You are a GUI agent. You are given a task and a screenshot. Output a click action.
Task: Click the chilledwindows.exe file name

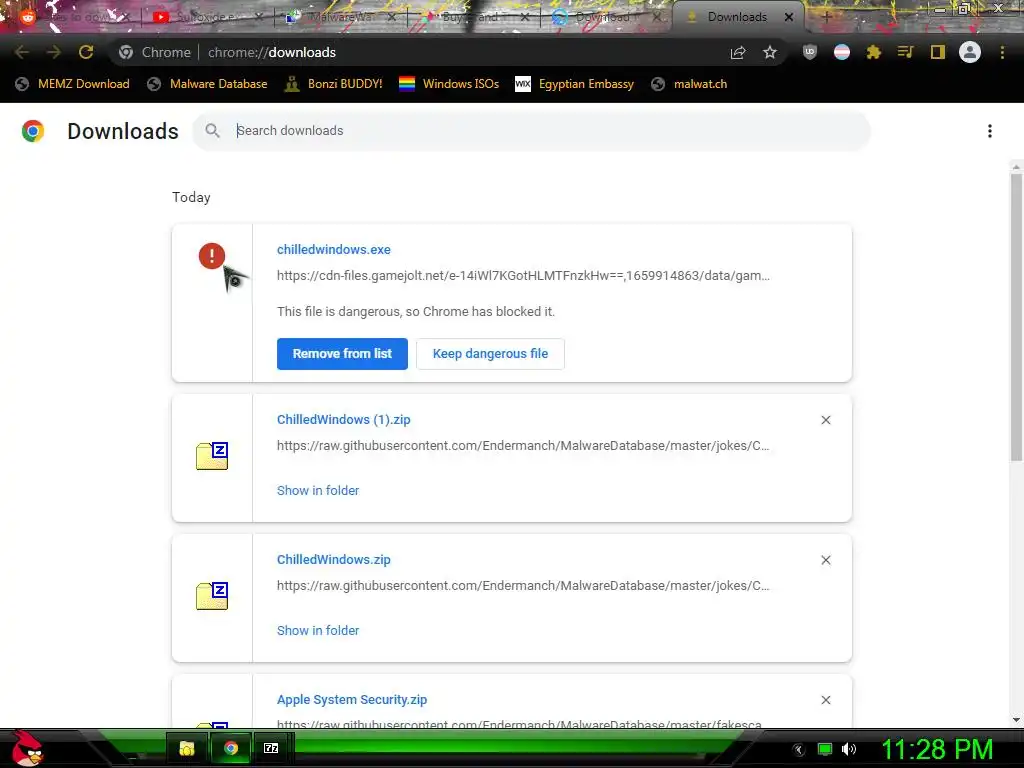pyautogui.click(x=334, y=249)
